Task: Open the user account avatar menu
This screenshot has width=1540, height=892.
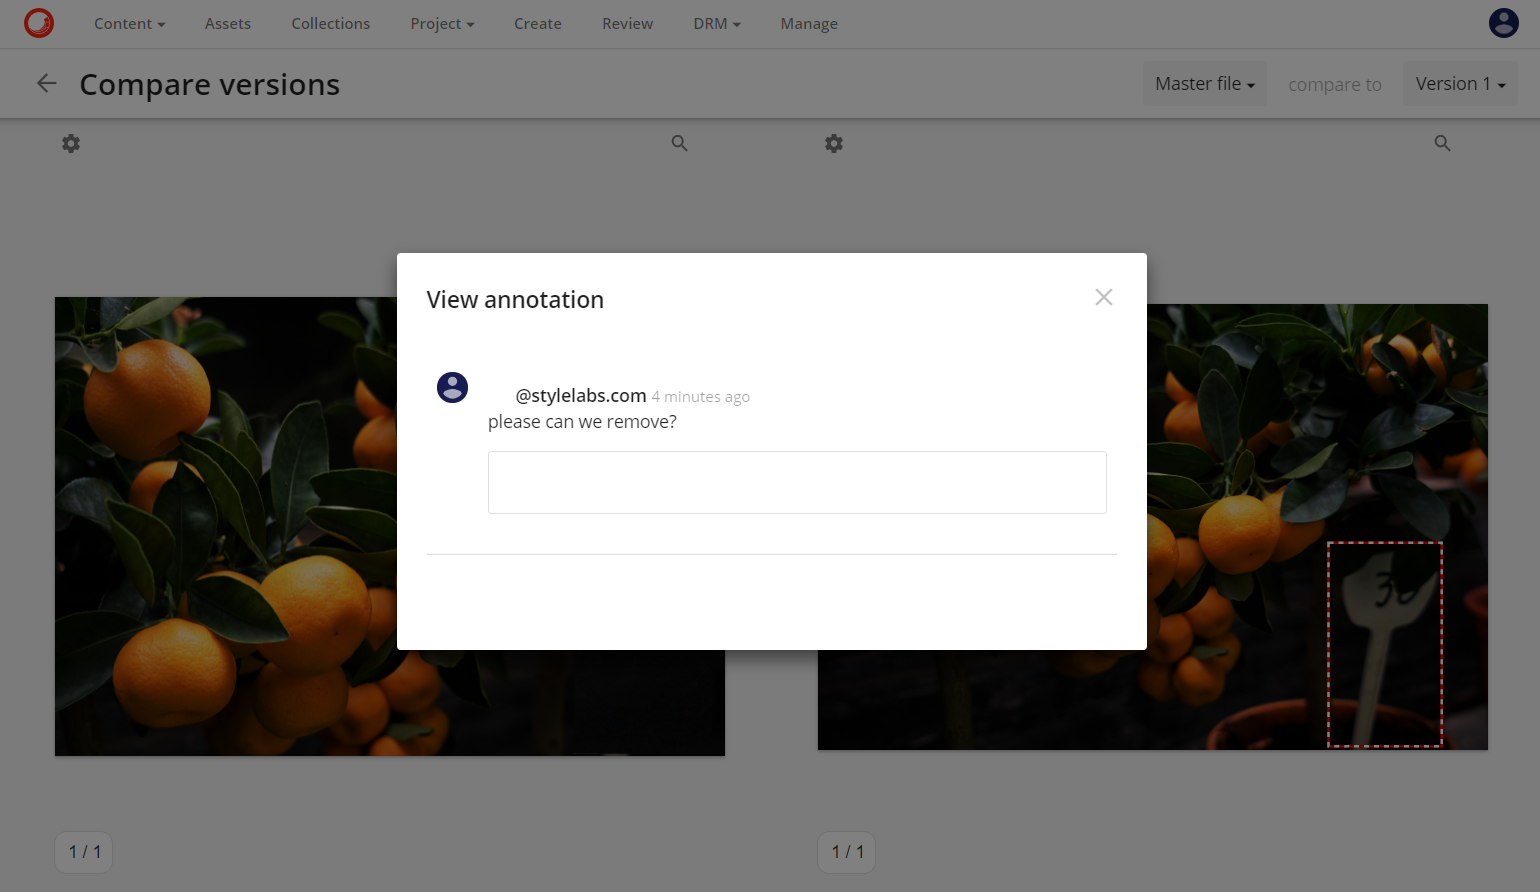Action: tap(1504, 22)
